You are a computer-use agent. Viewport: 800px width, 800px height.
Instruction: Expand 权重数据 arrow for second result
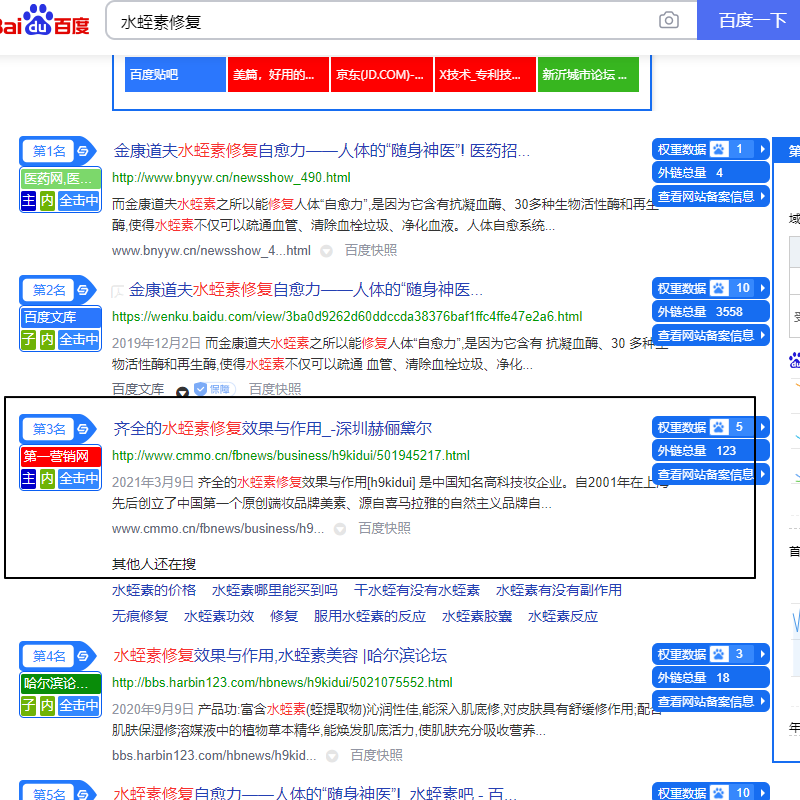763,288
